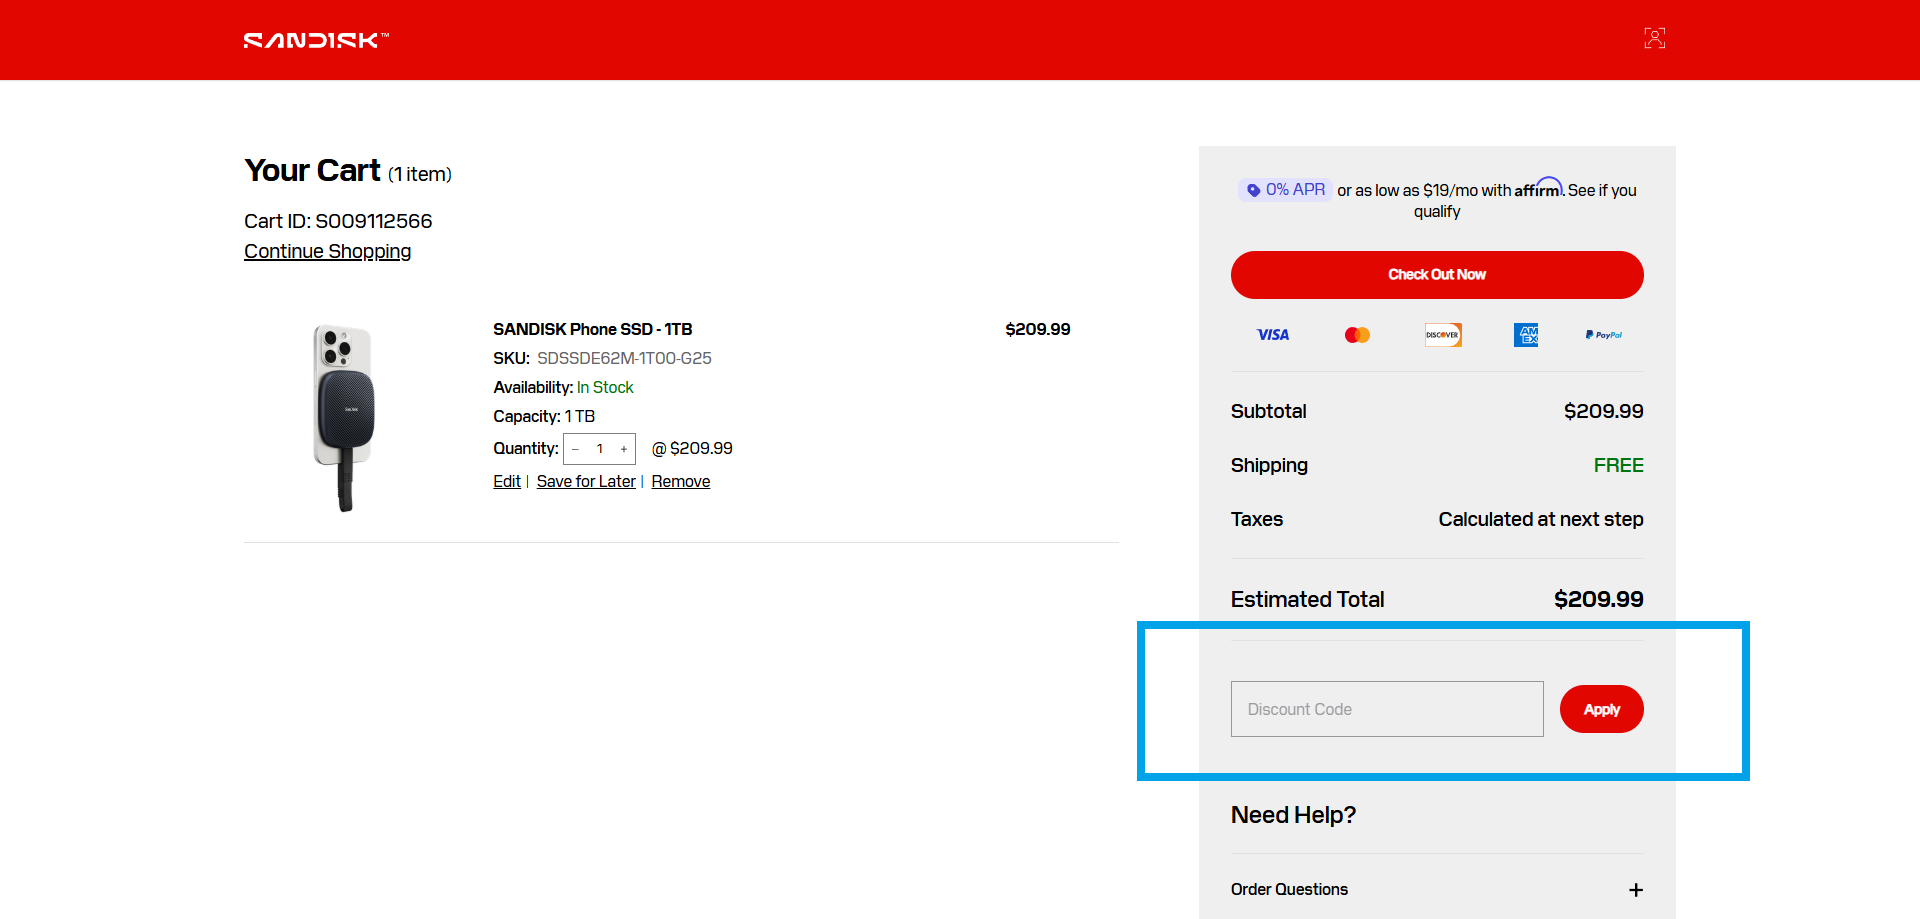
Task: Click 'Calculated at next step' taxes text
Action: 1541,519
